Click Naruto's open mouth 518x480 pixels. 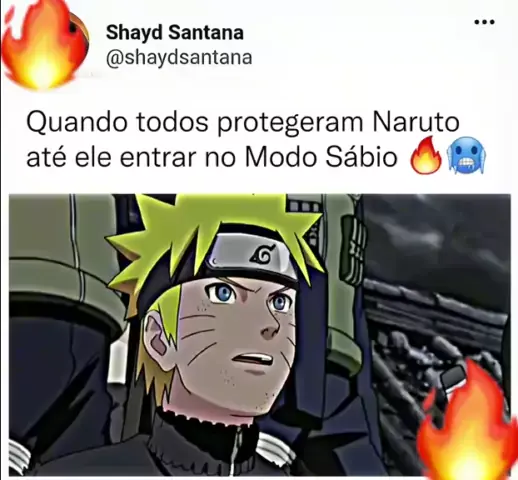click(x=253, y=360)
